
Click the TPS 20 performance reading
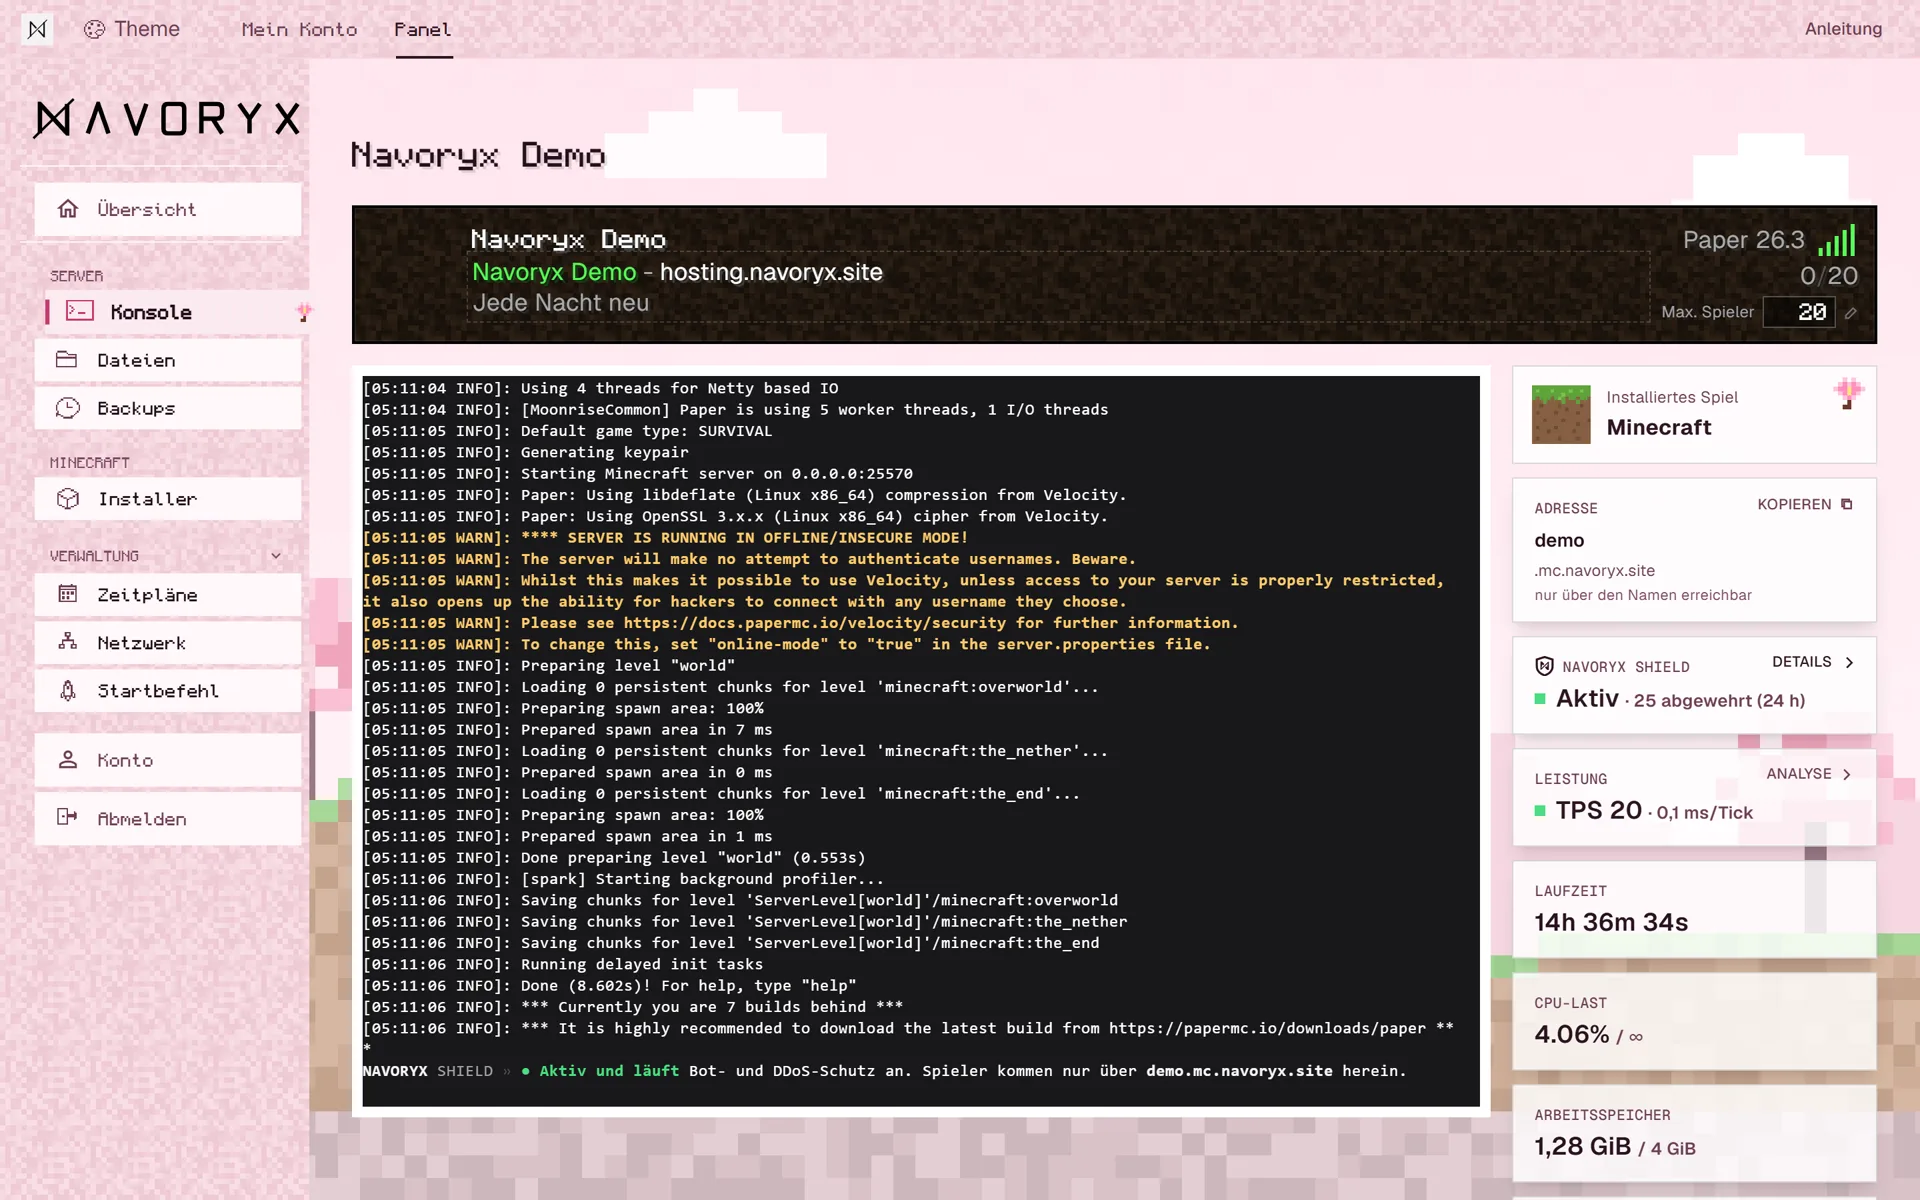click(1598, 810)
